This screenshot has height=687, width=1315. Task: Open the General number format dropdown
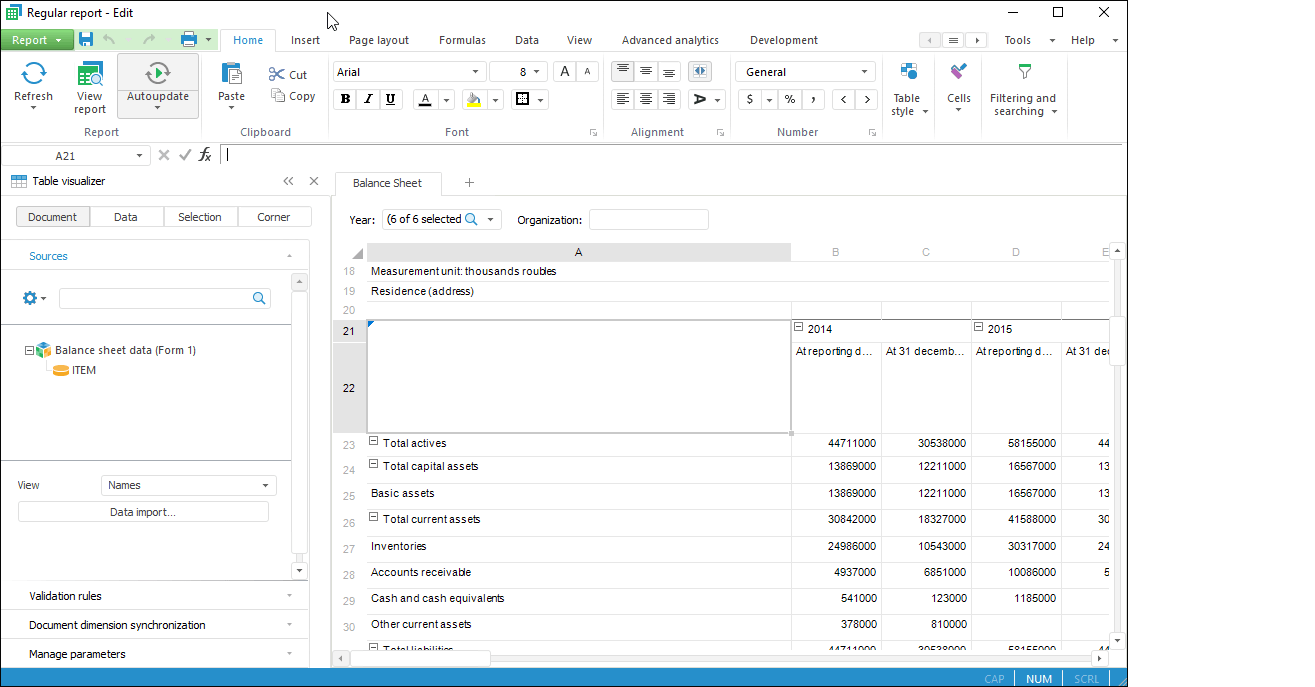(x=864, y=72)
